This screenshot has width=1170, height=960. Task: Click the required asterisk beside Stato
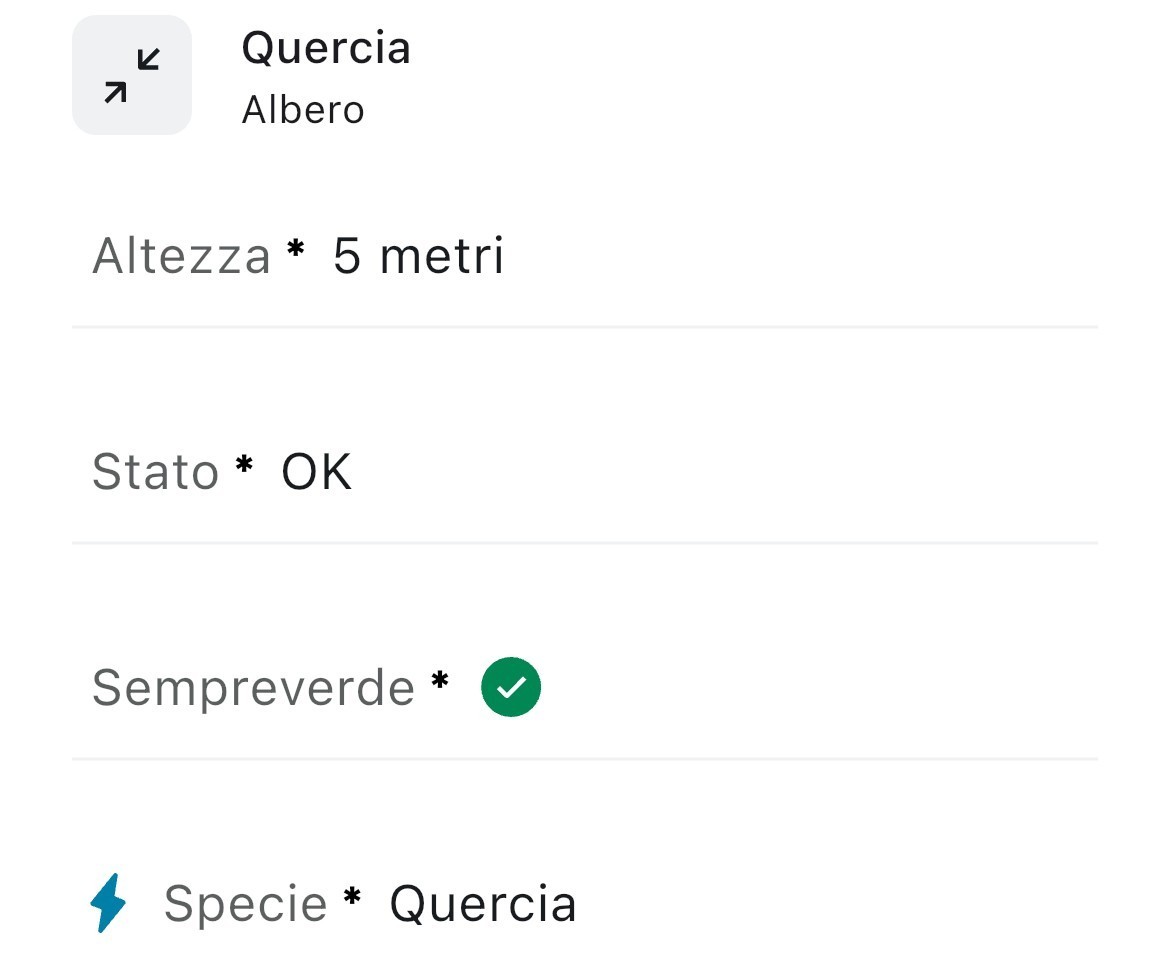coord(244,466)
